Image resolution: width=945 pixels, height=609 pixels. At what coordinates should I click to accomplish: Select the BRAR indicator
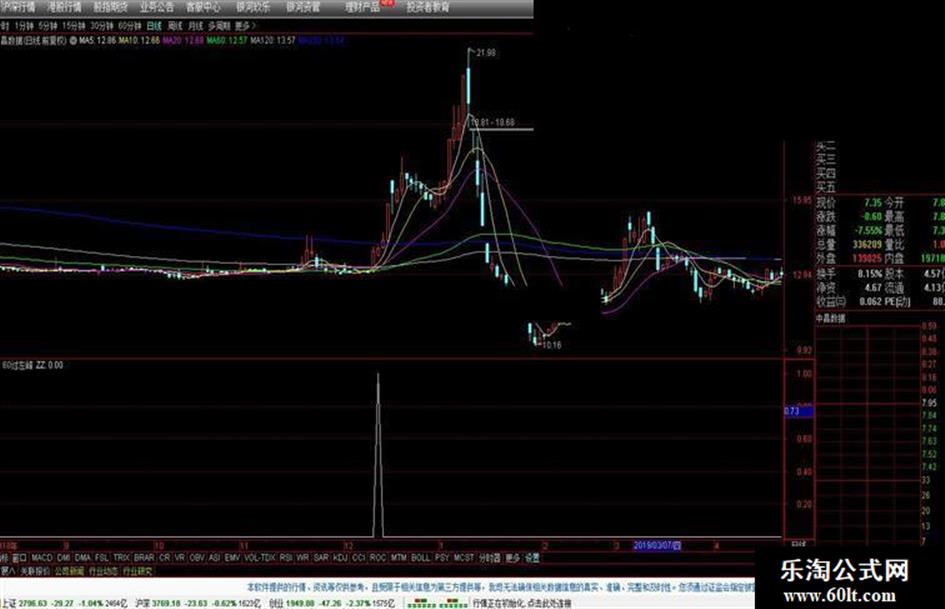(143, 558)
